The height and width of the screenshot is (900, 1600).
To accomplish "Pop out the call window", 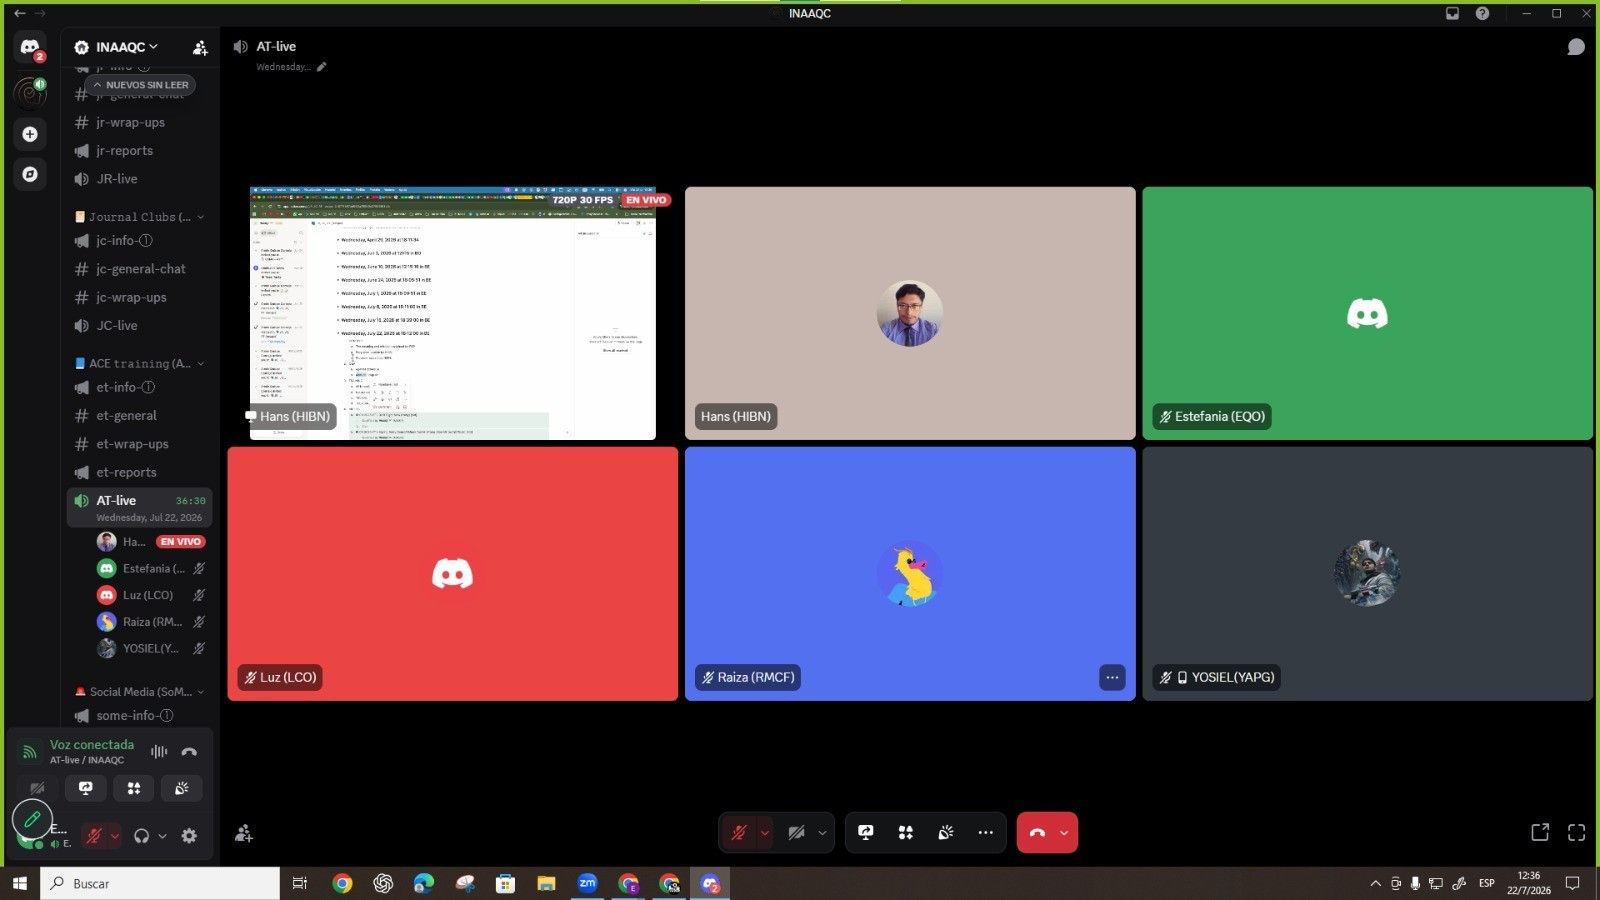I will (1540, 832).
